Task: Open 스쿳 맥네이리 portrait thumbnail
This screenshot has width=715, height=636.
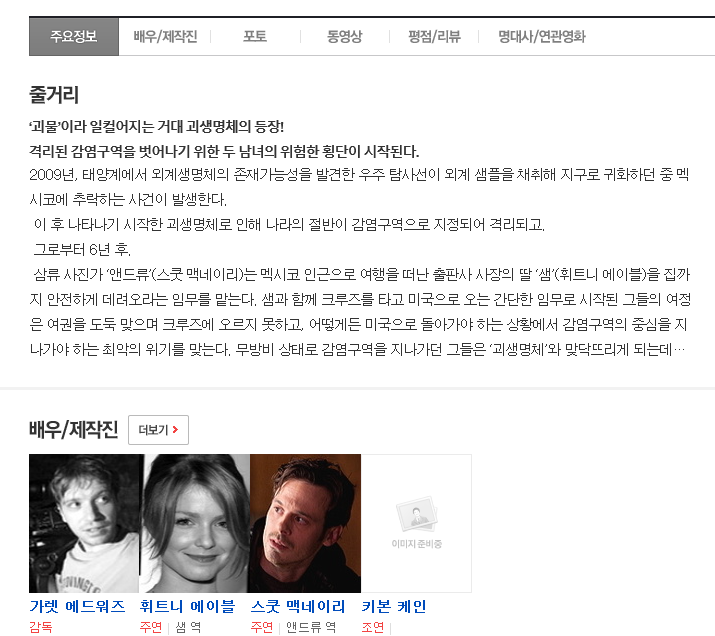Action: (x=305, y=523)
